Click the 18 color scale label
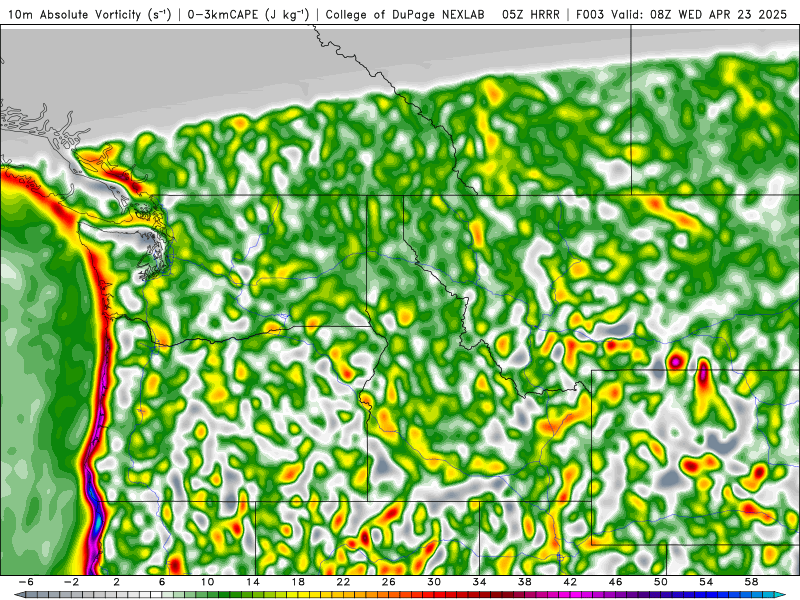 coord(298,582)
